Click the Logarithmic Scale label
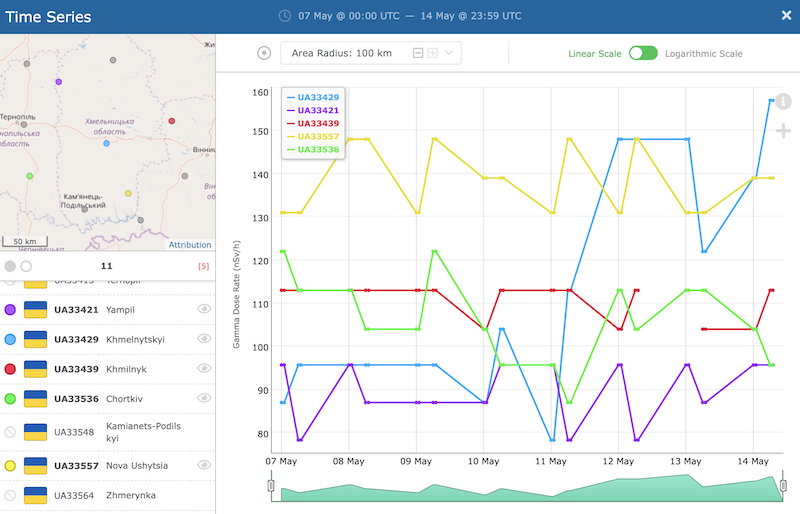 coord(704,54)
